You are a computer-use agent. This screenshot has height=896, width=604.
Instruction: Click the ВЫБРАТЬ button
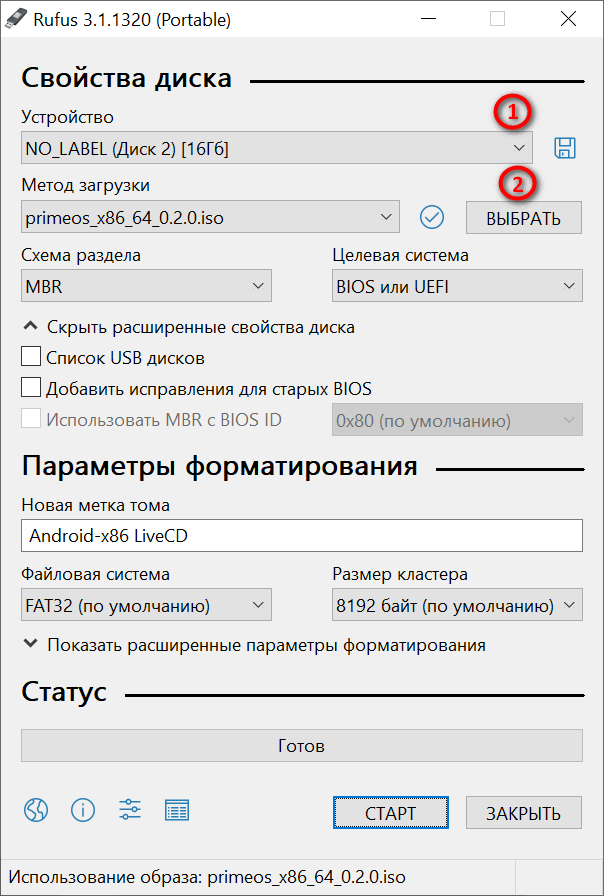[x=524, y=218]
